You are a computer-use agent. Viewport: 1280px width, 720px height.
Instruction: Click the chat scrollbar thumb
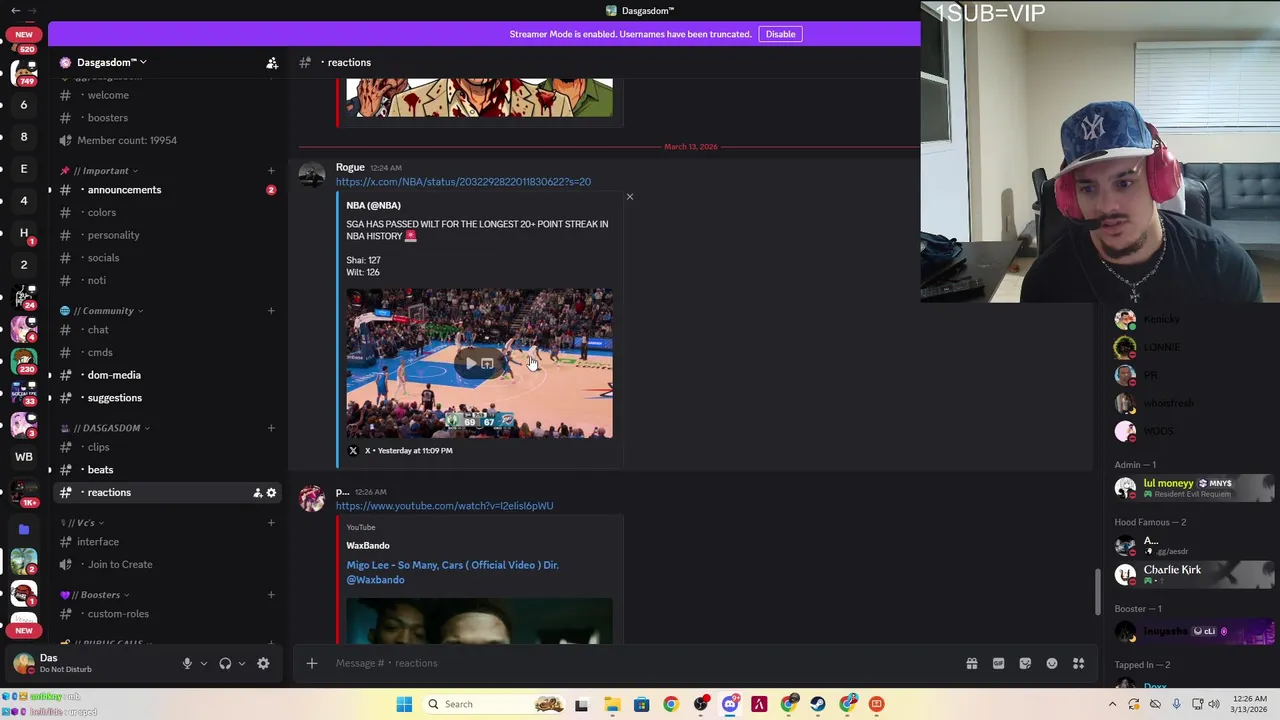click(x=1098, y=592)
